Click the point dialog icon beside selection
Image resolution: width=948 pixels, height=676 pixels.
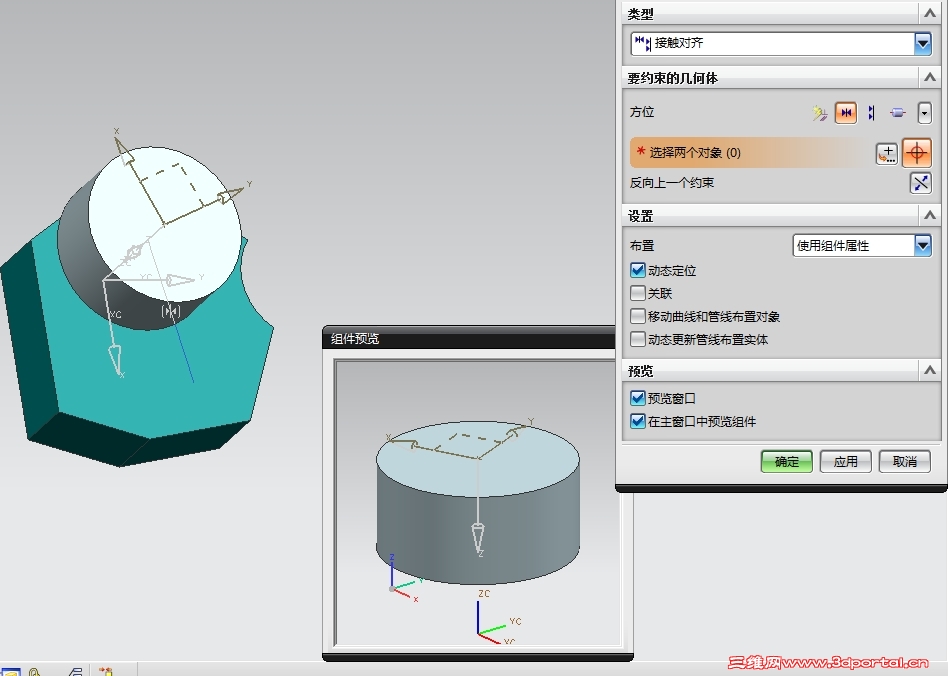(886, 154)
